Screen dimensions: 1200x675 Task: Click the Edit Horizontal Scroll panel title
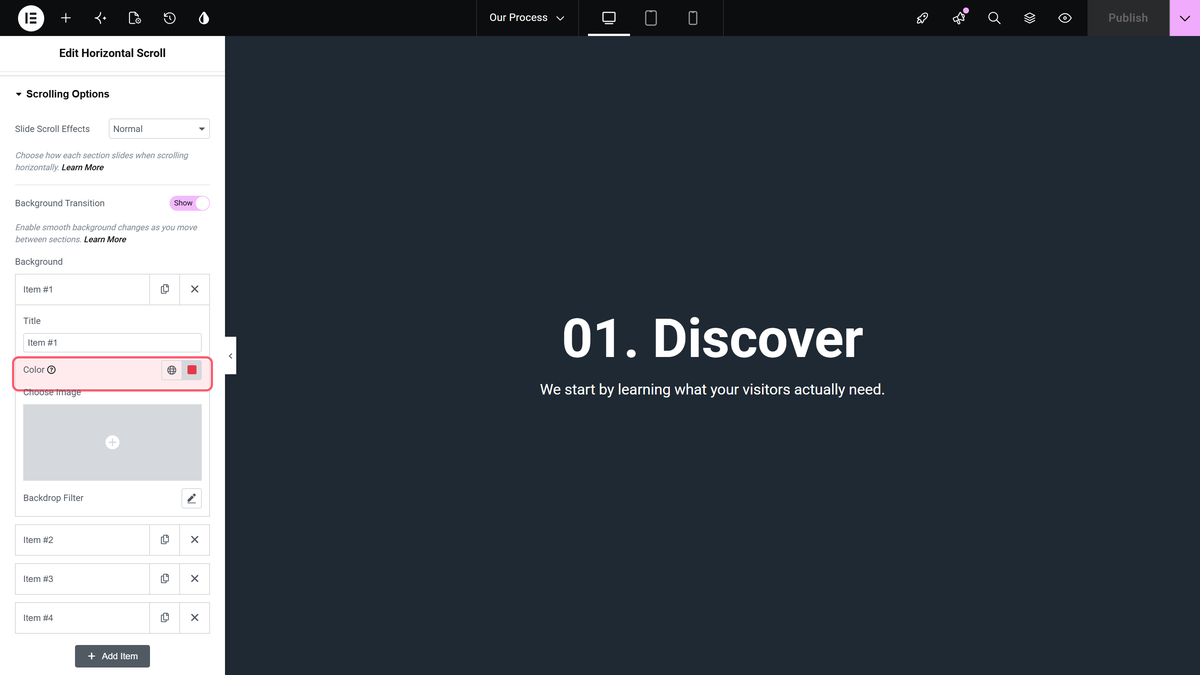(x=112, y=53)
